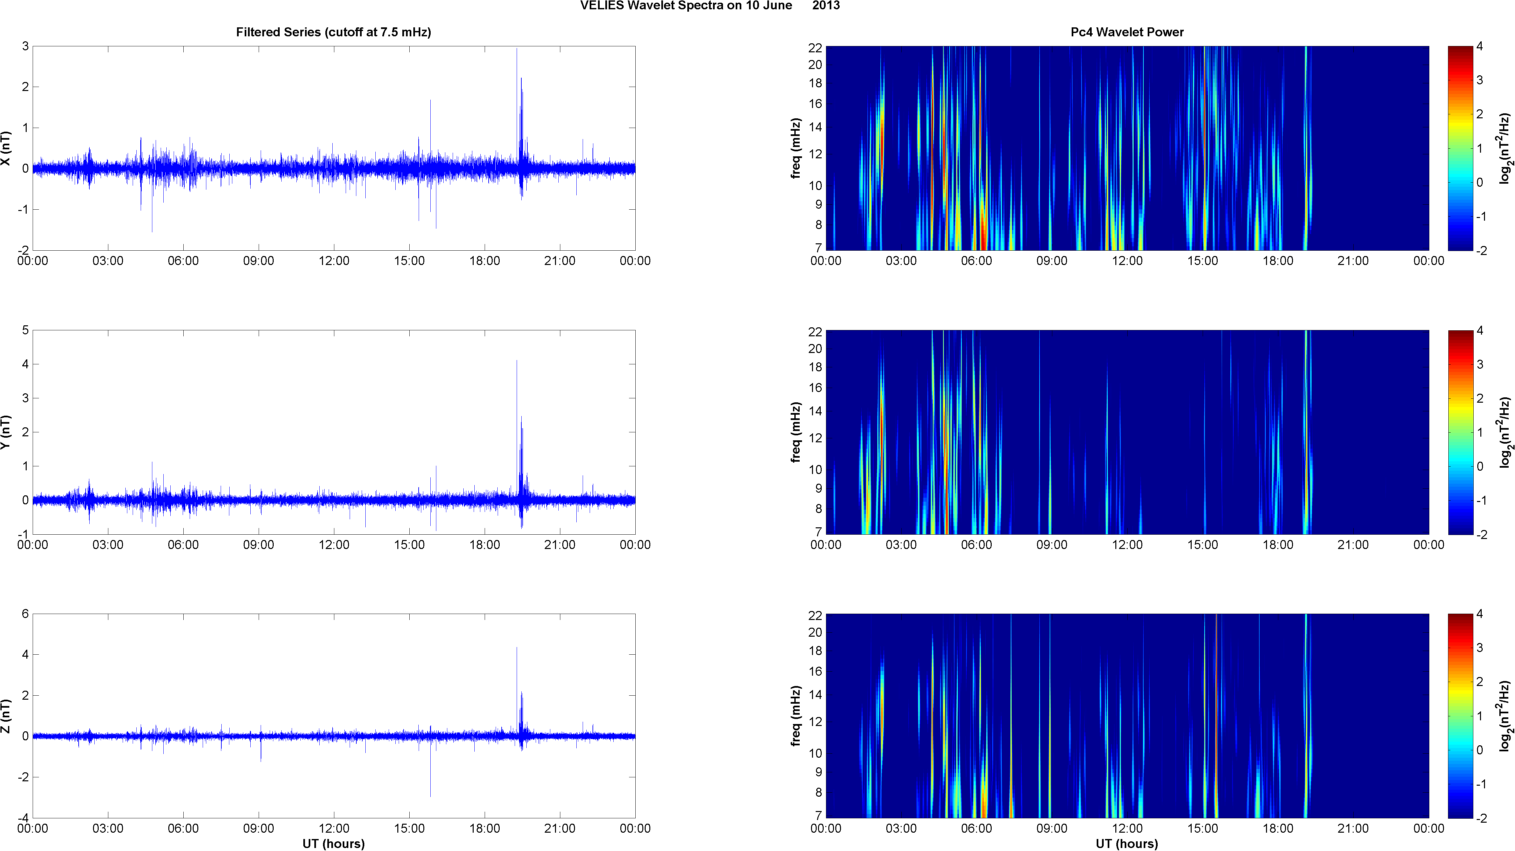Click the '09:00' tick under the Z series plot
This screenshot has width=1515, height=851.
pyautogui.click(x=259, y=829)
